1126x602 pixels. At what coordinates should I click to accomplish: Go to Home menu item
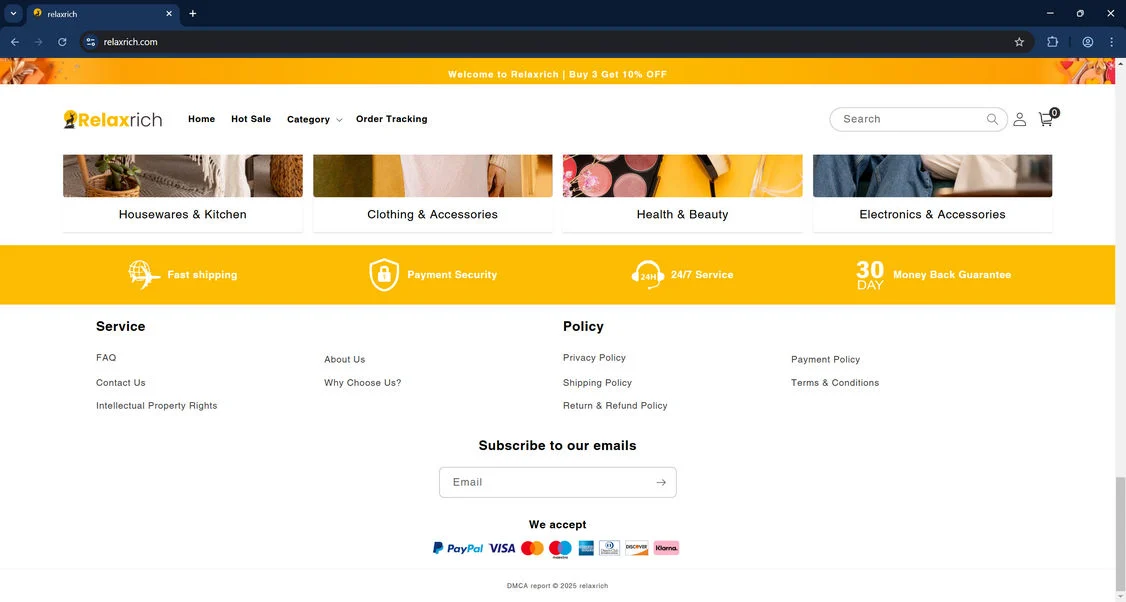(202, 119)
